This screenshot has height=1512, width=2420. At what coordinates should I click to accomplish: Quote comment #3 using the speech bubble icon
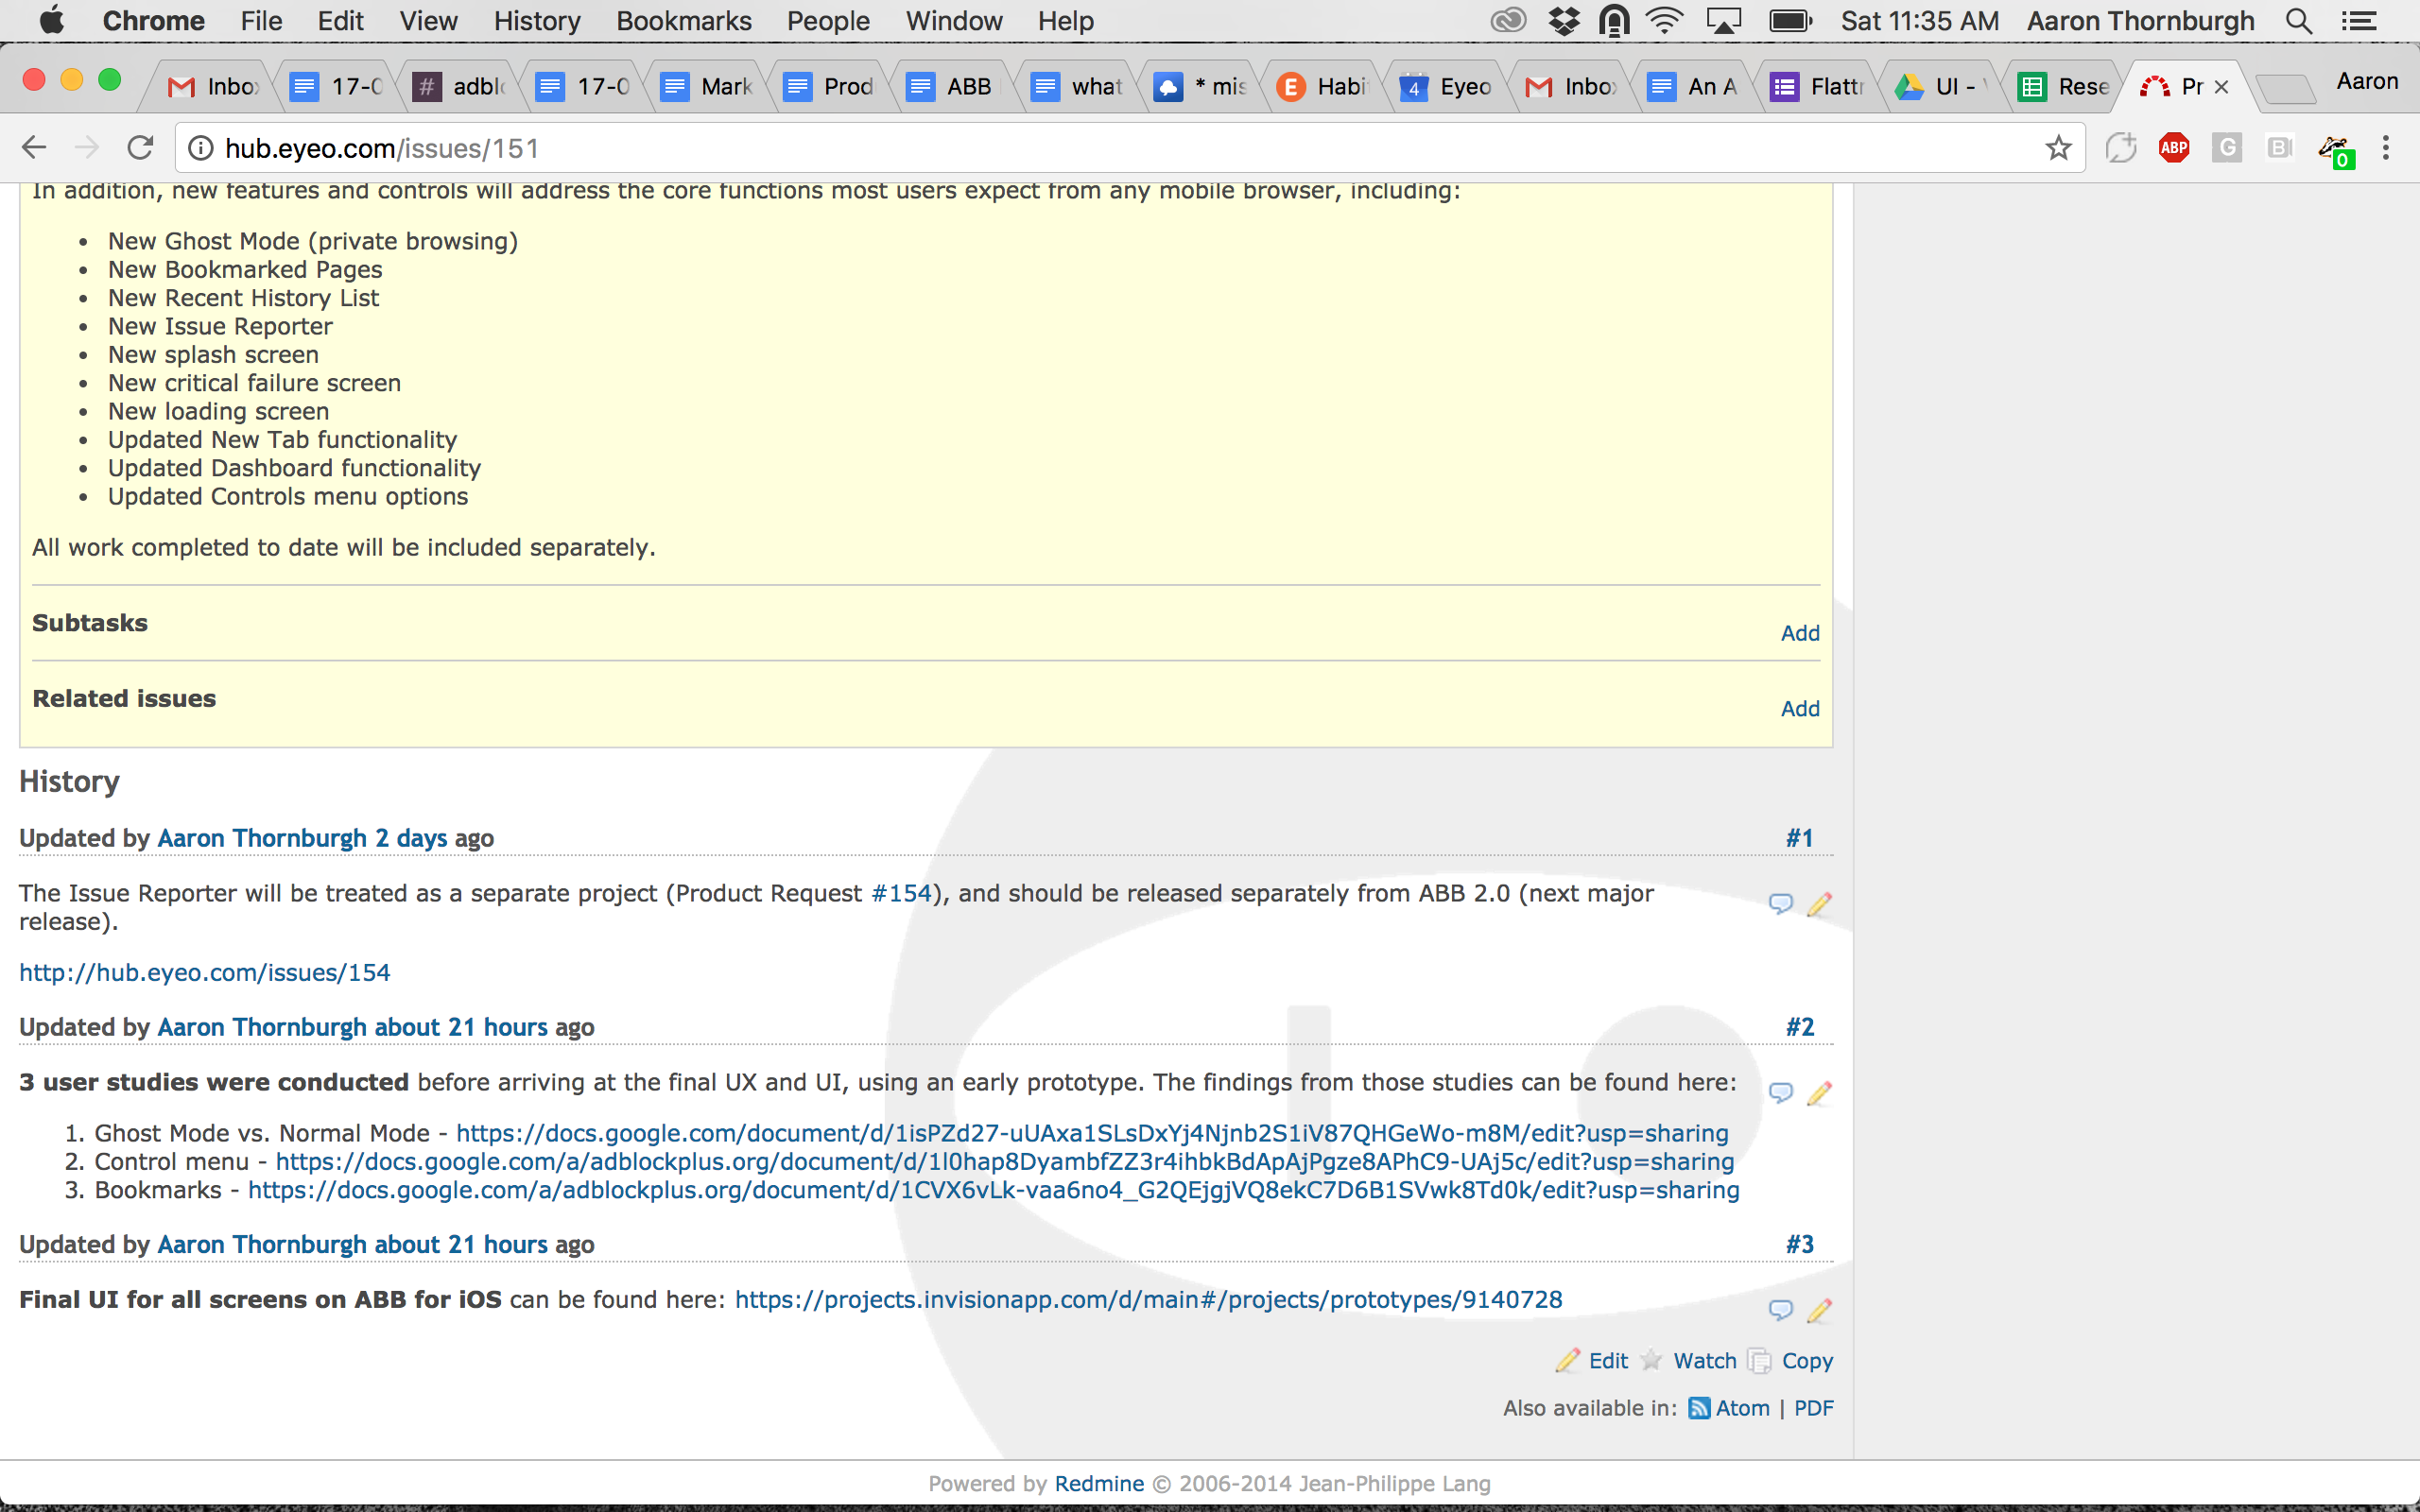coord(1780,1310)
